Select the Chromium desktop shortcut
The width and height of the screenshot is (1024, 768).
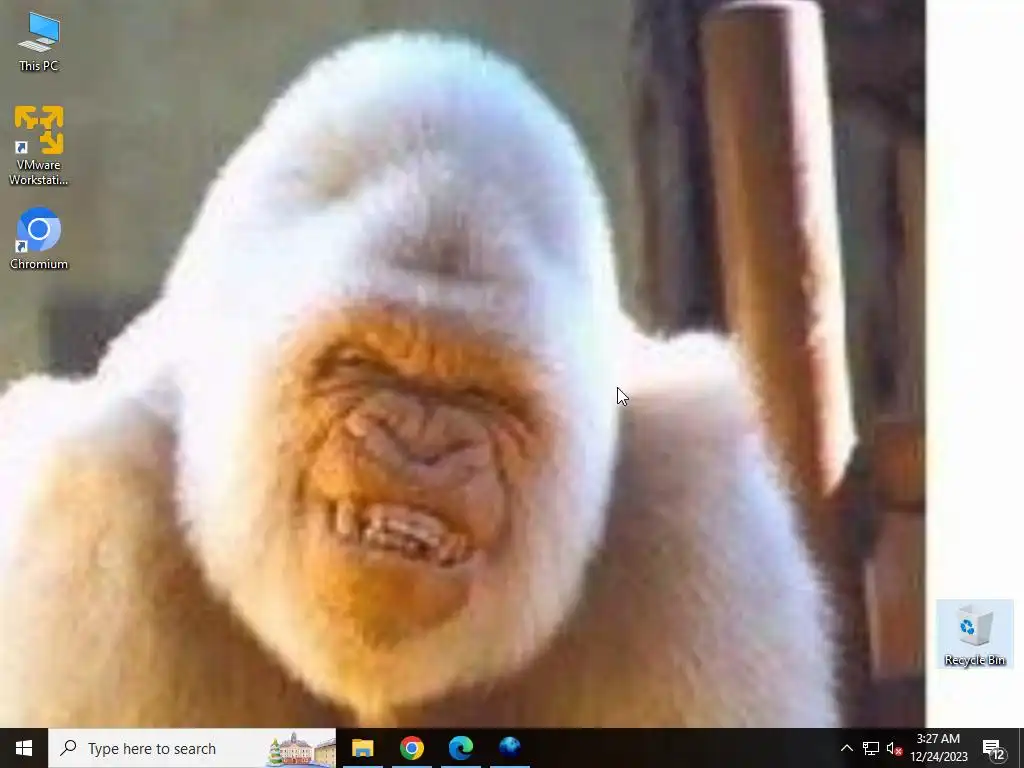pos(39,238)
